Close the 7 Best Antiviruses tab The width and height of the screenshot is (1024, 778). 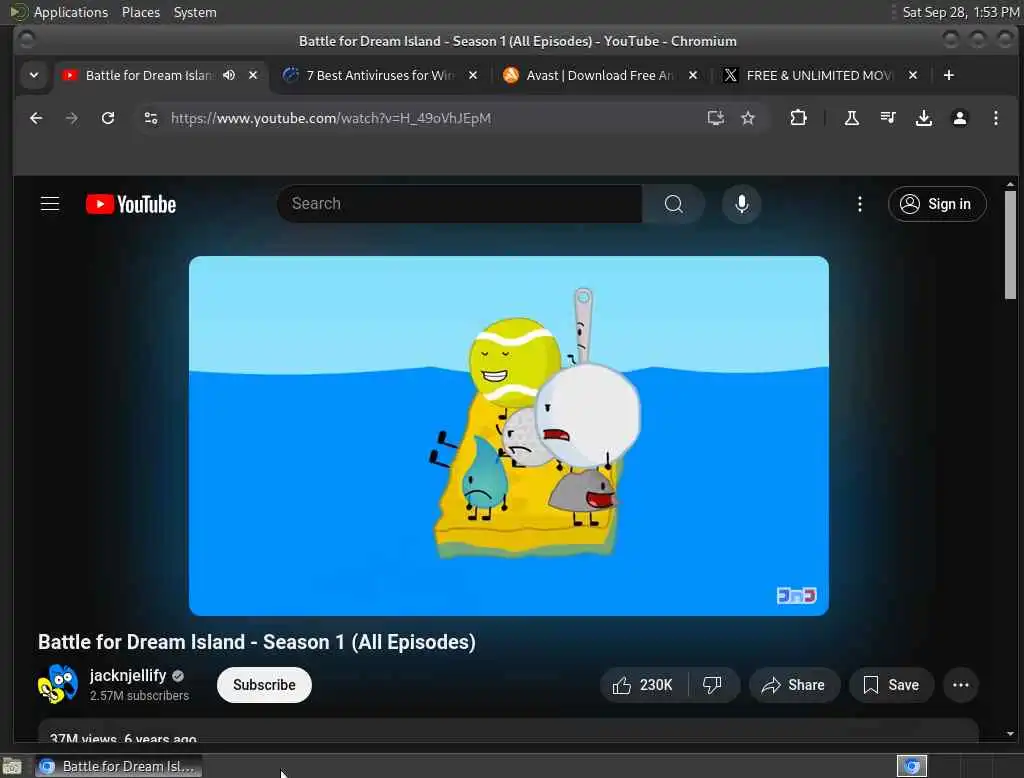[473, 75]
